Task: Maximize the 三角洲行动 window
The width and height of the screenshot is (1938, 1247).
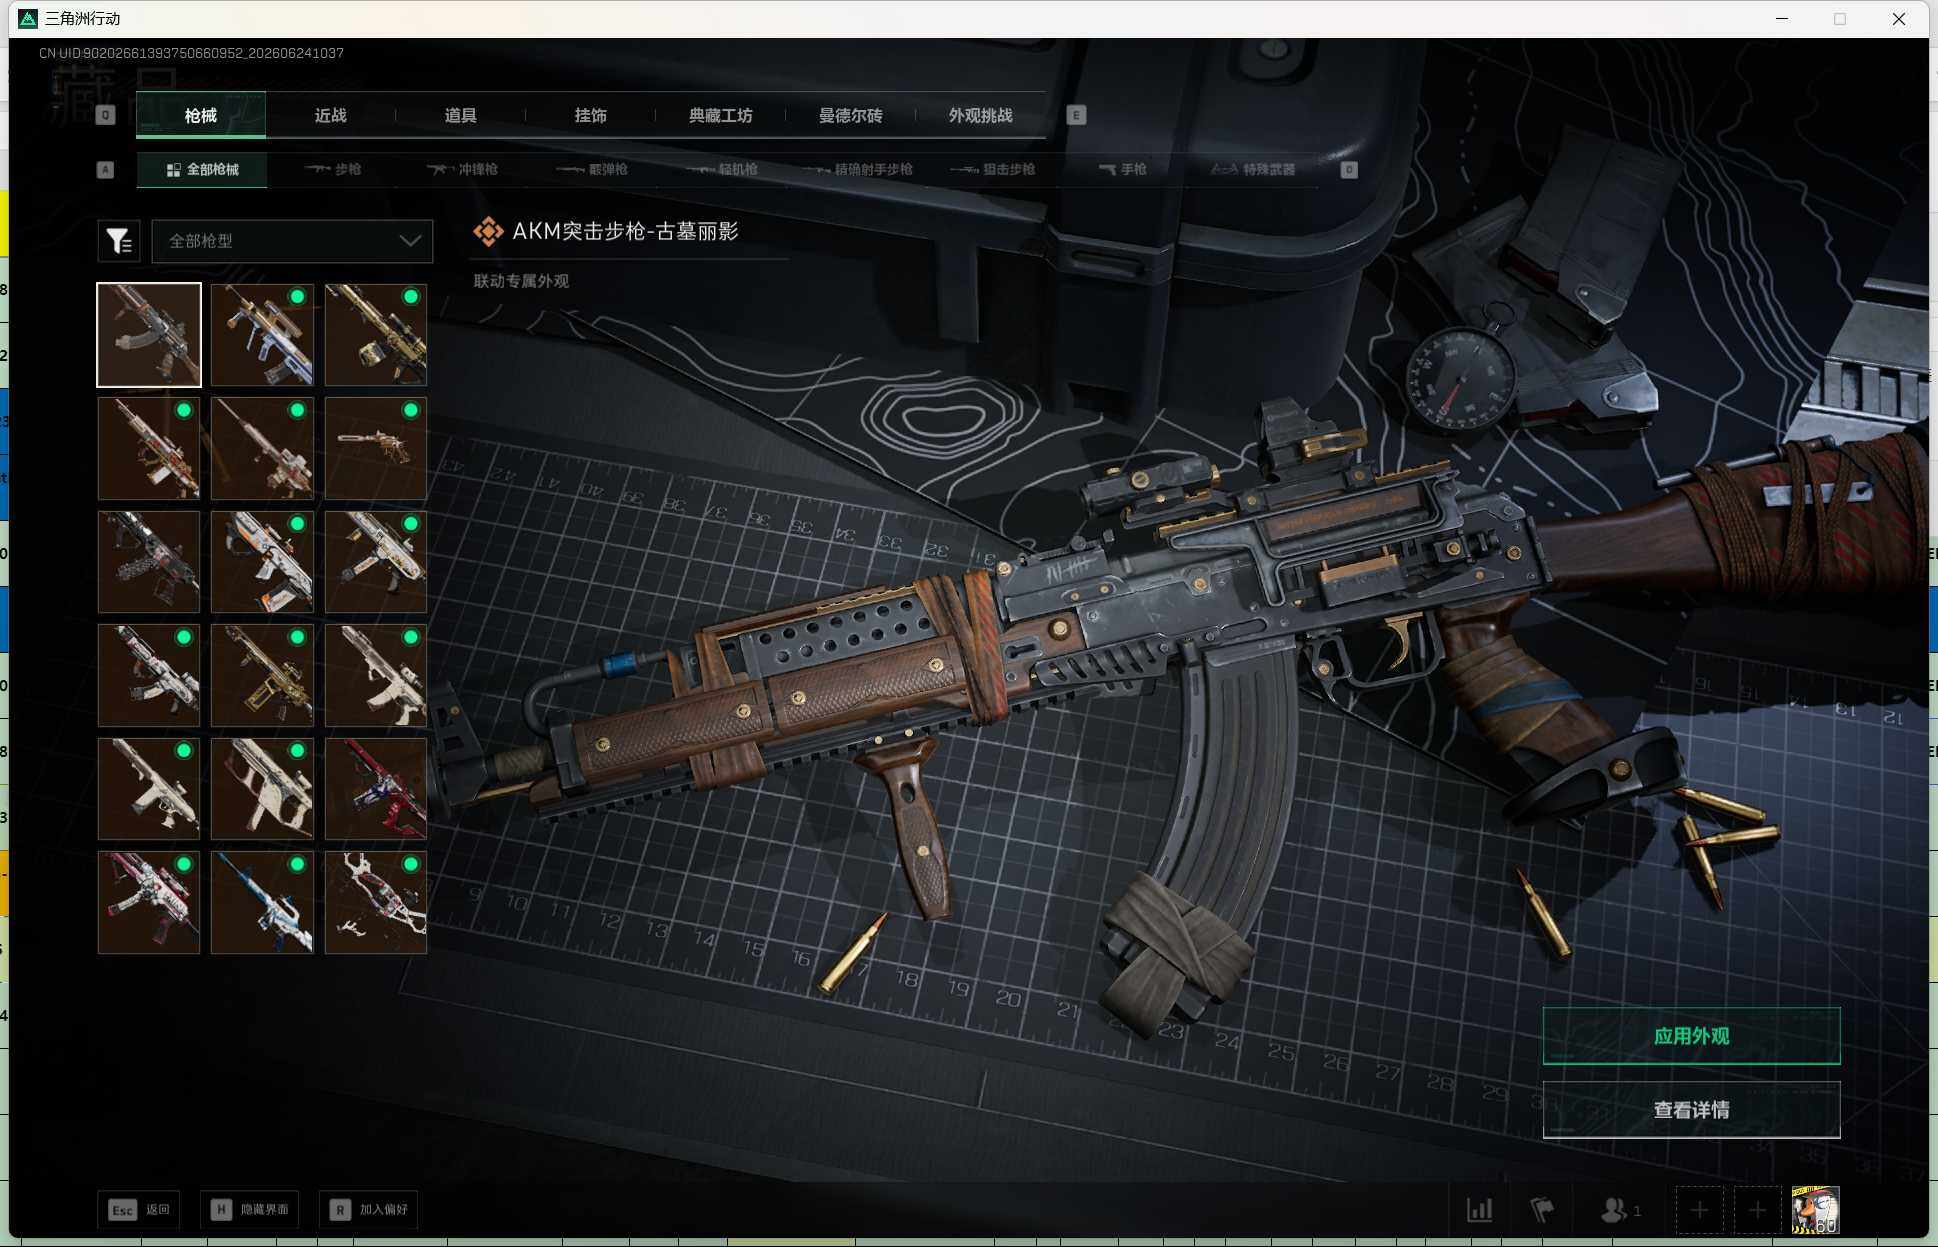Action: coord(1840,19)
